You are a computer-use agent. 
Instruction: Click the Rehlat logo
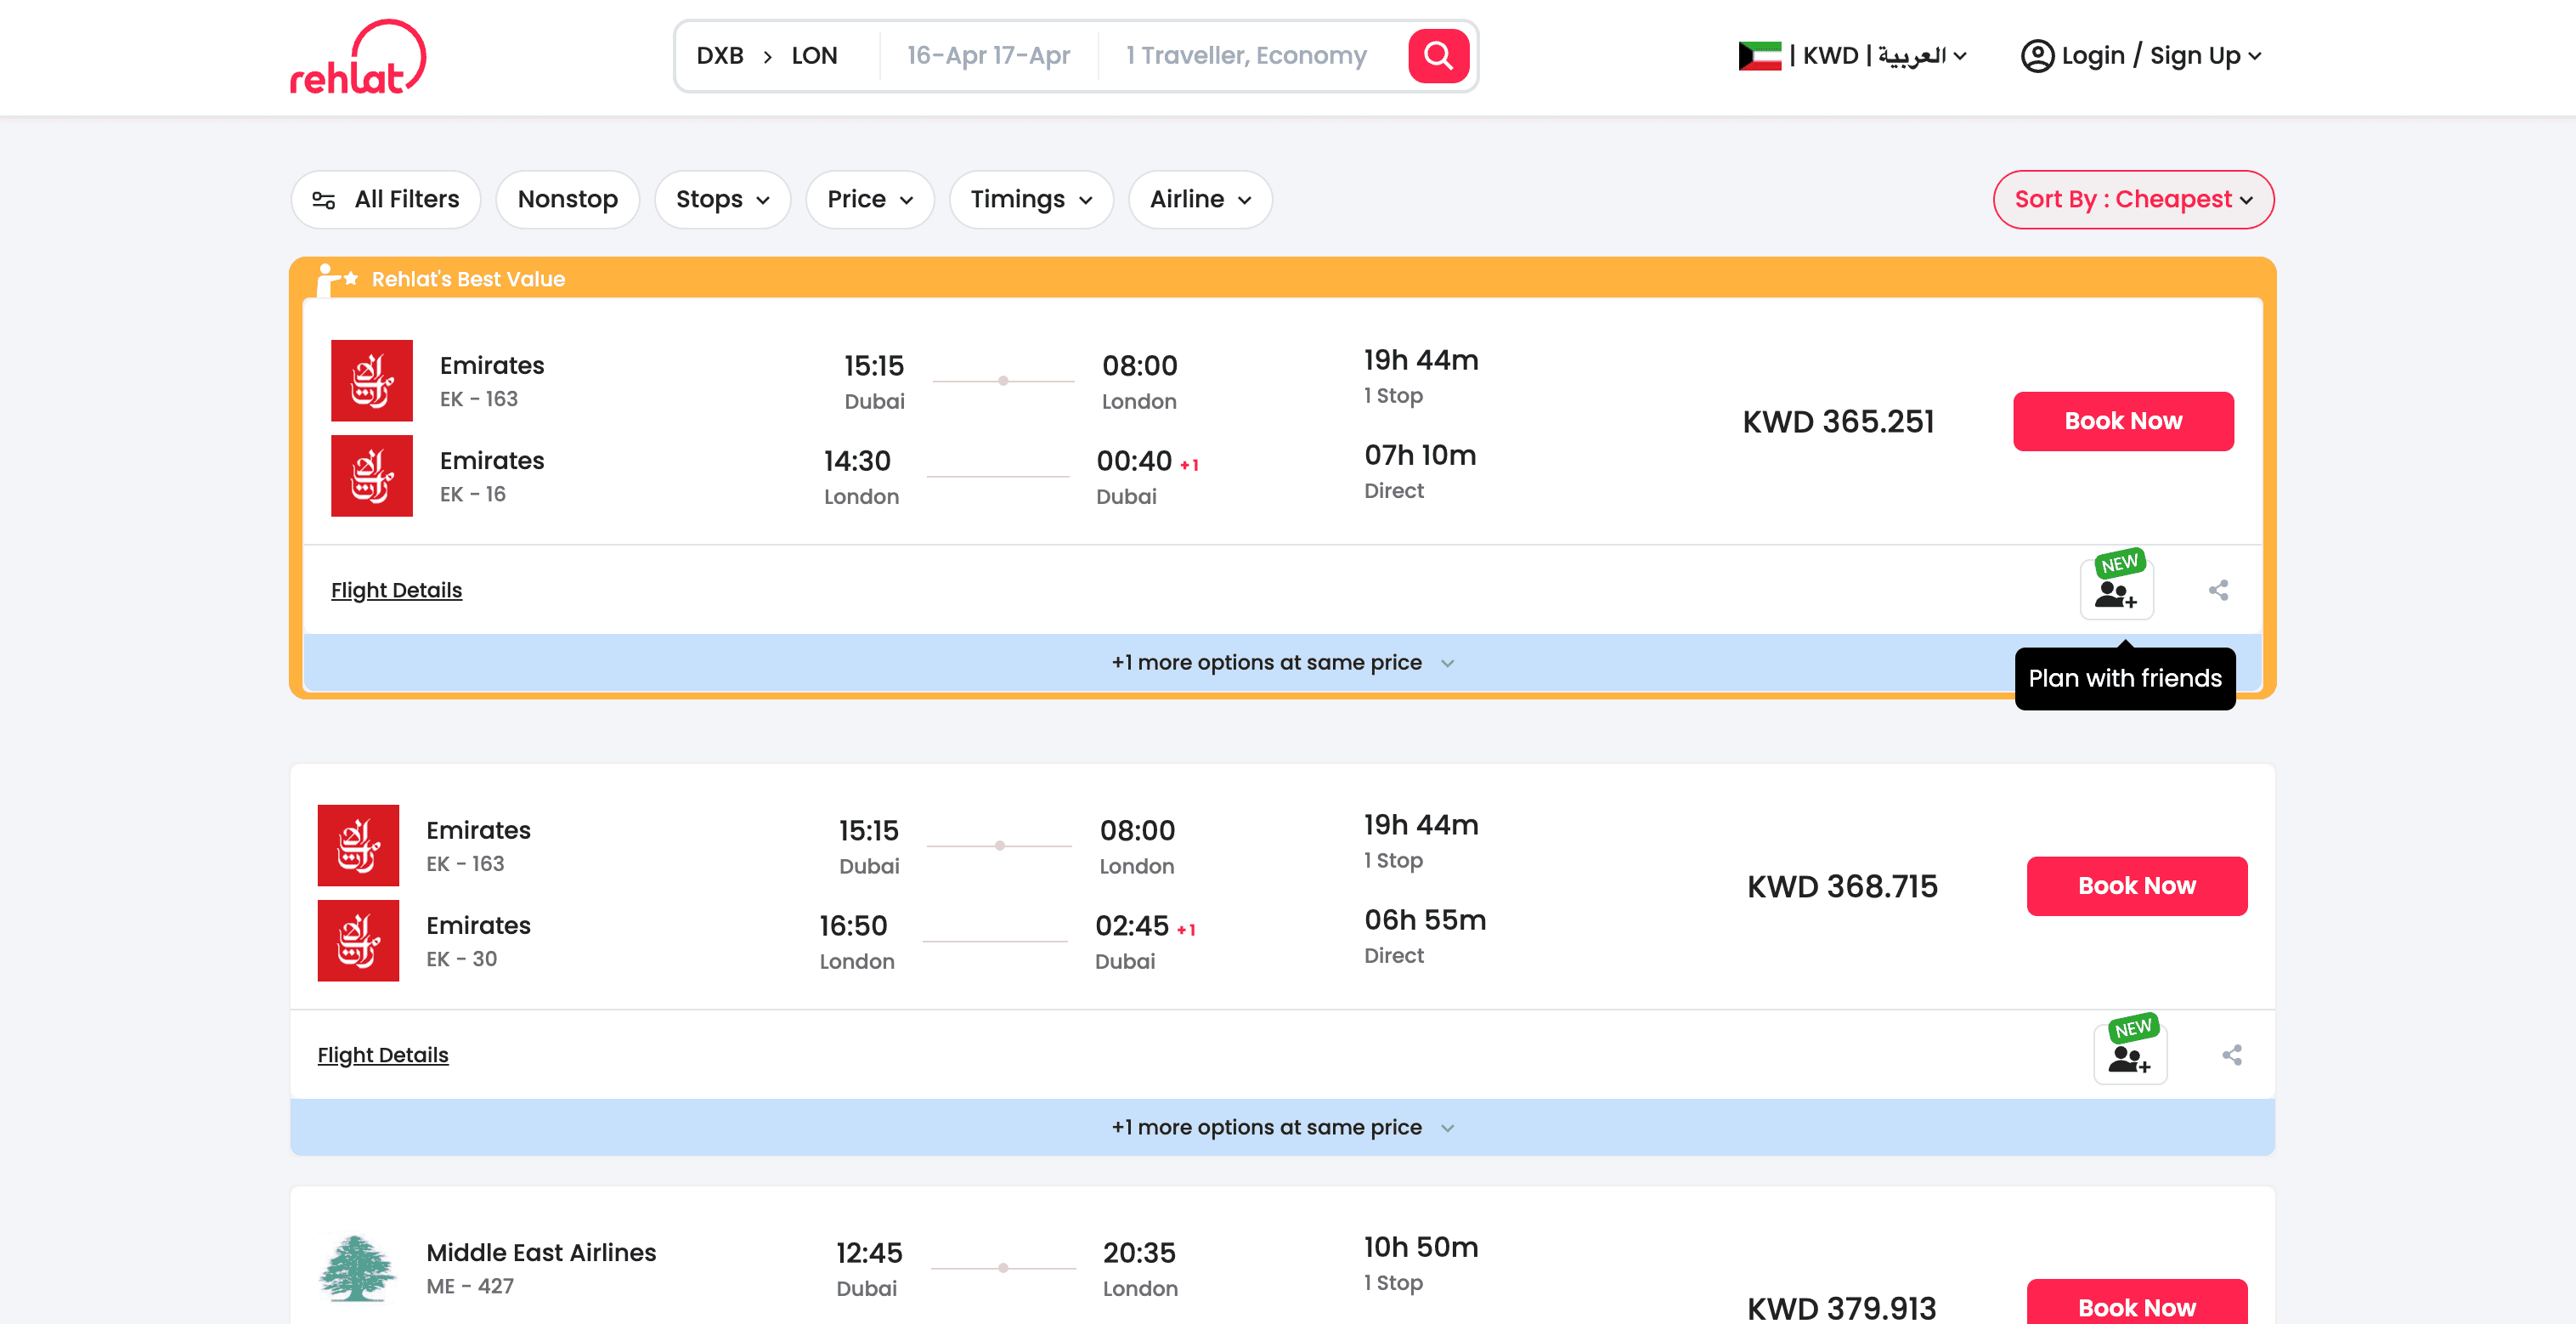click(357, 58)
